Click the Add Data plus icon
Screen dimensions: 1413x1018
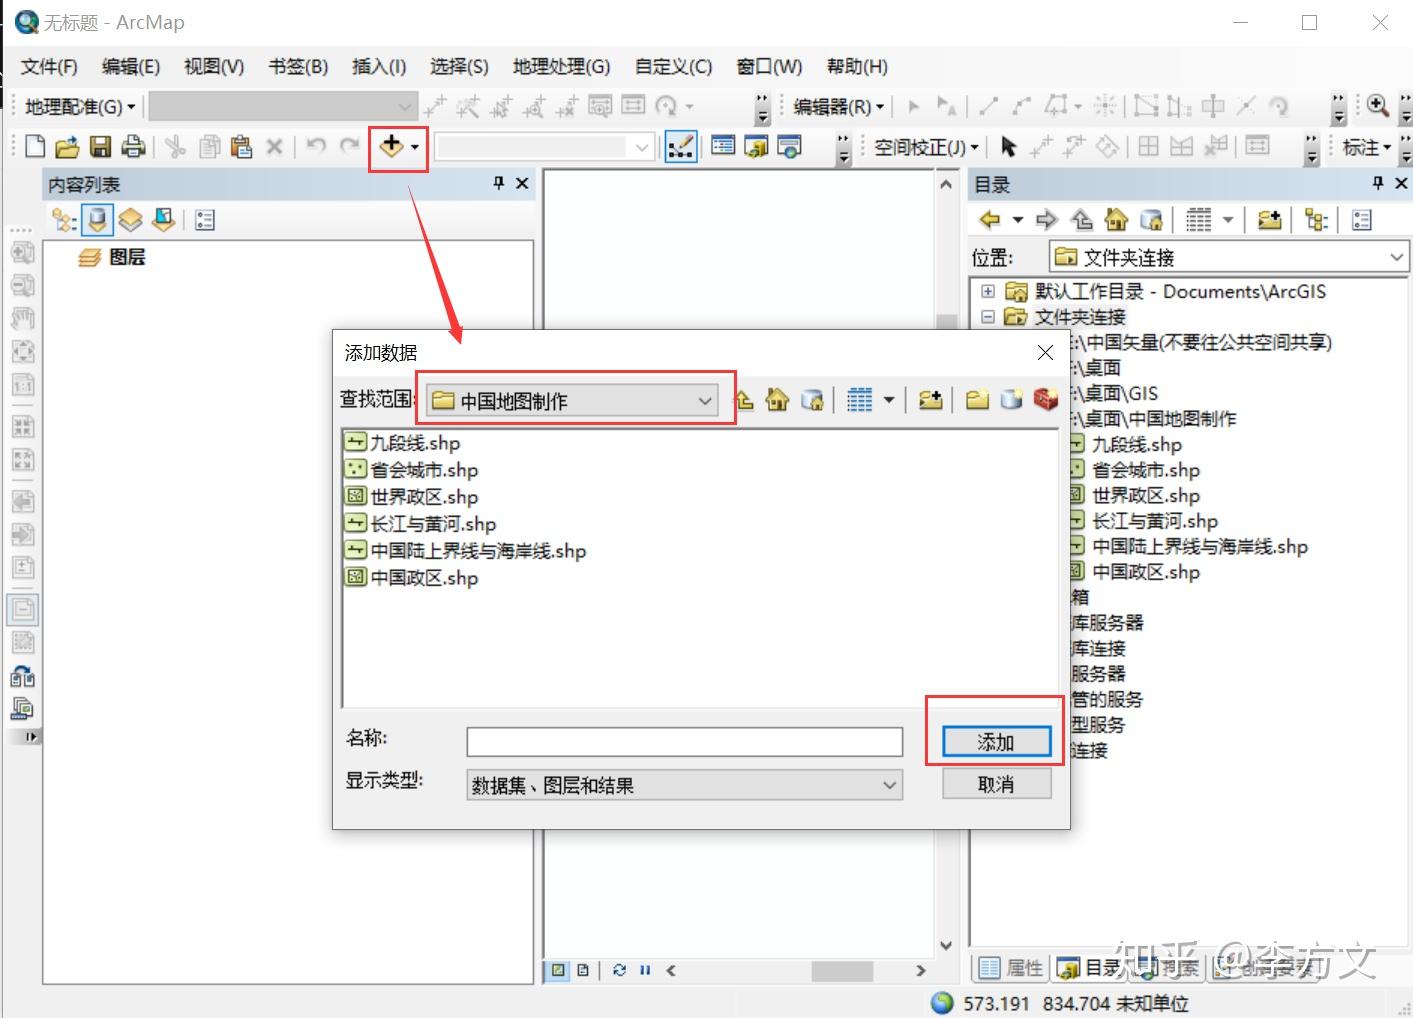point(392,146)
